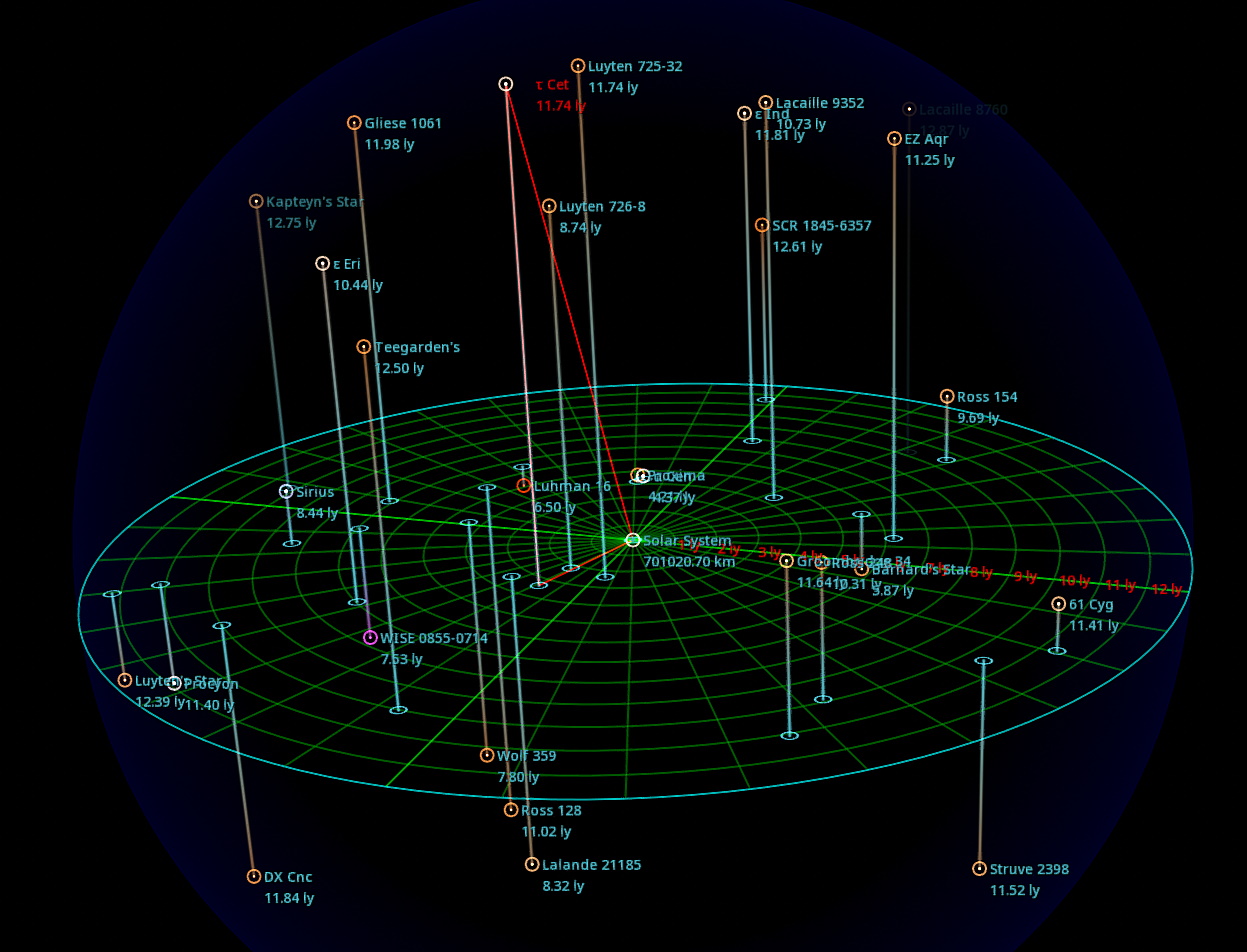The height and width of the screenshot is (952, 1247).
Task: Select the "8.74 ly" distance text
Action: [580, 227]
